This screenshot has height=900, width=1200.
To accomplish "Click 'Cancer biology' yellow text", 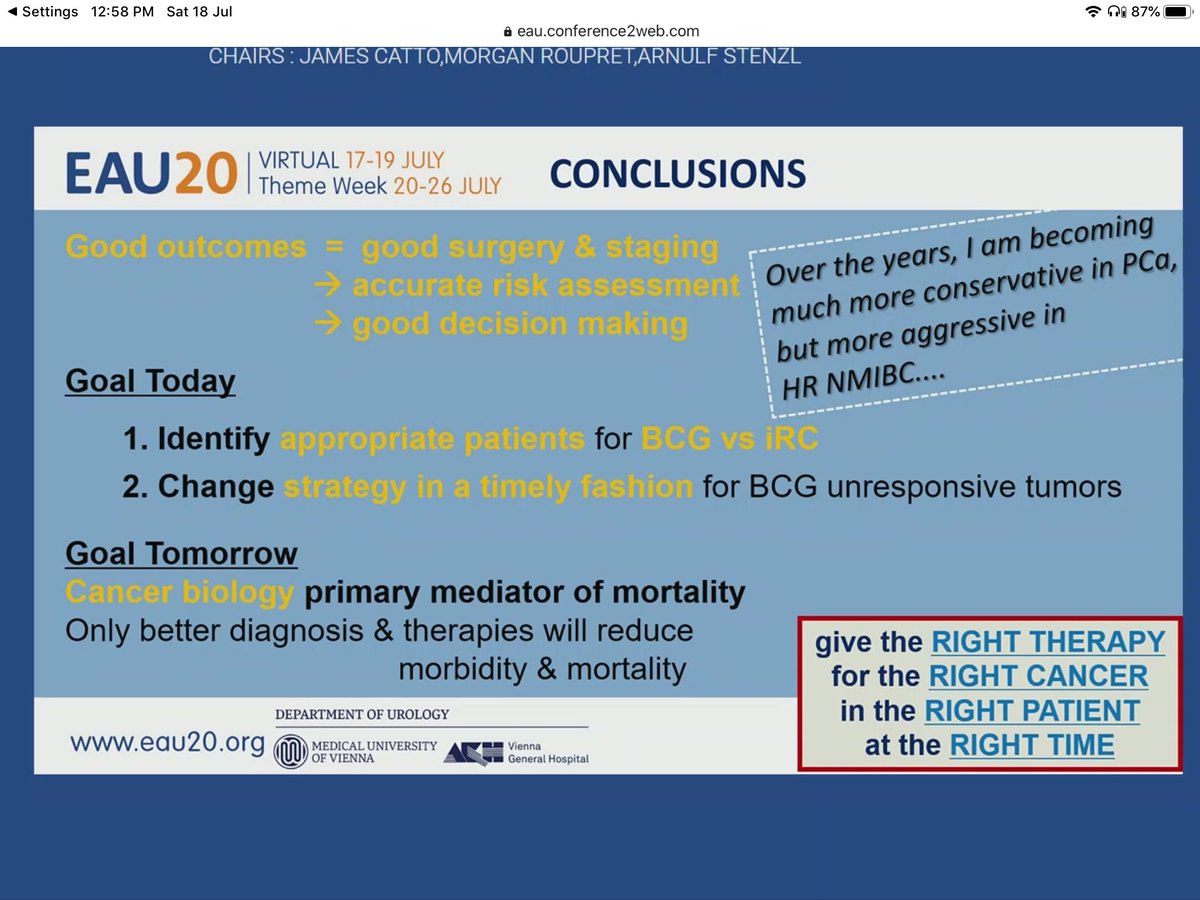I will [180, 592].
